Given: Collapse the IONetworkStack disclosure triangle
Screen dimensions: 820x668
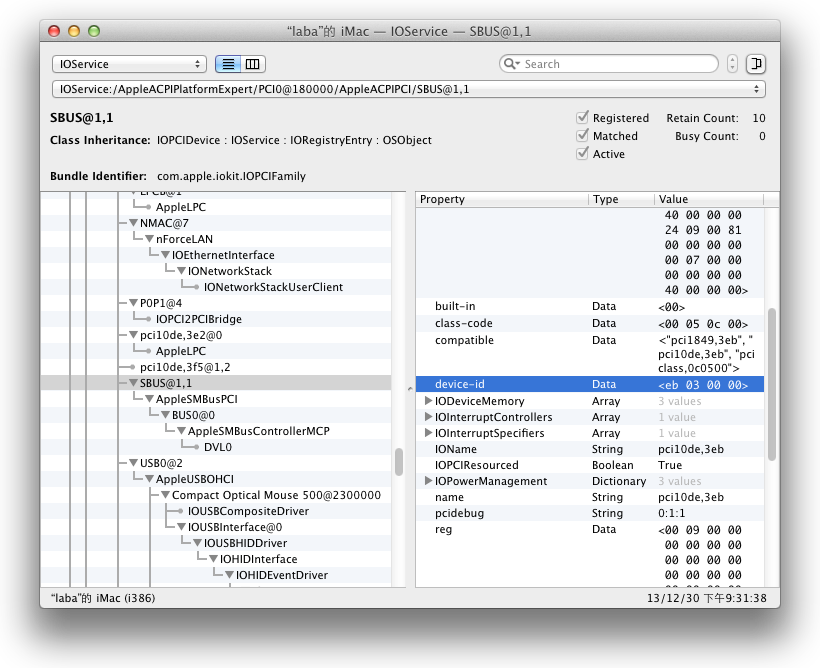Looking at the screenshot, I should point(181,271).
